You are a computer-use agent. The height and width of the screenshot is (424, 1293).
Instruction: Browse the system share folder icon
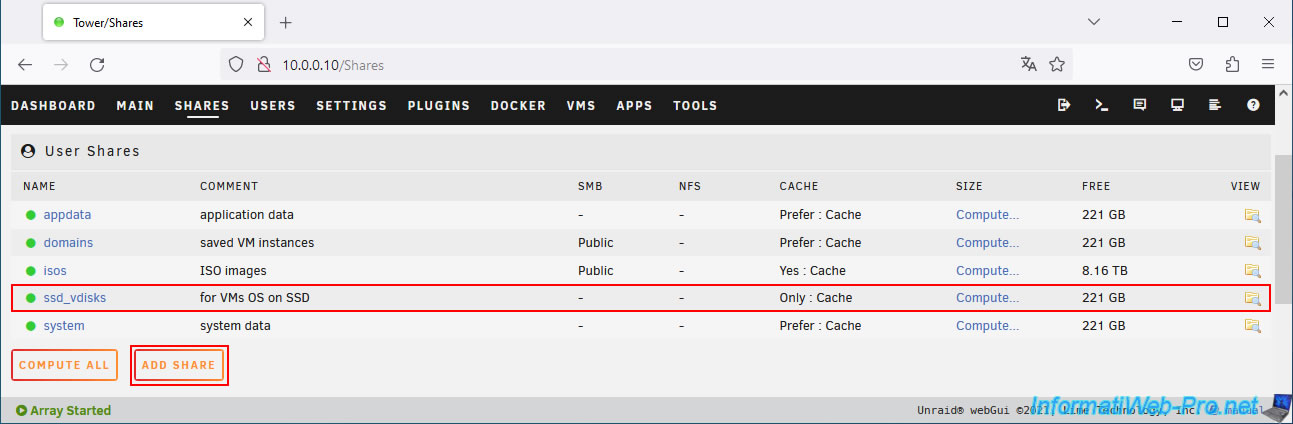pyautogui.click(x=1252, y=326)
